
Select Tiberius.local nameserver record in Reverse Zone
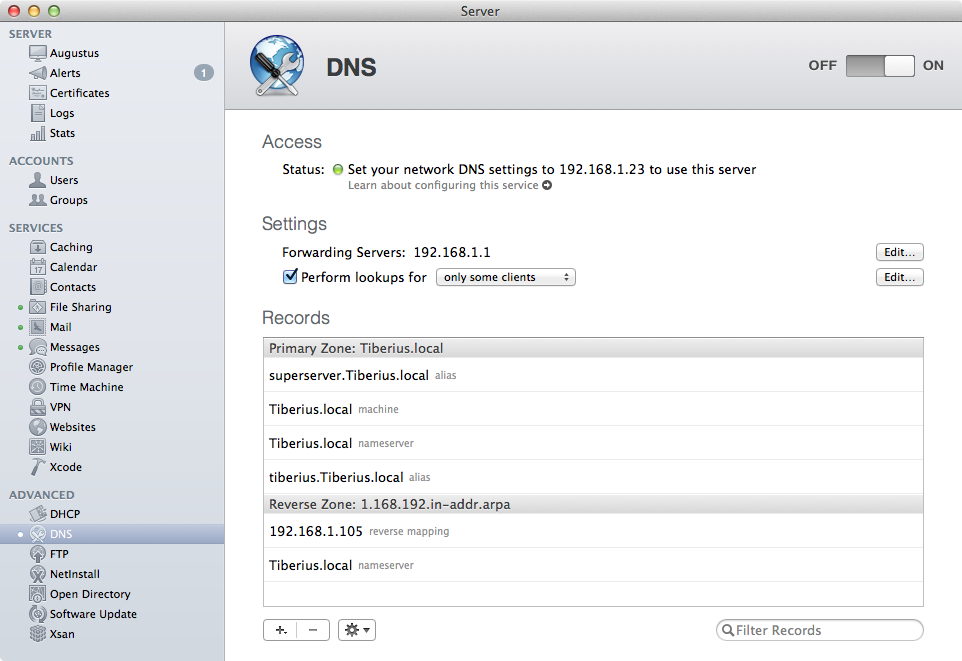[x=593, y=565]
